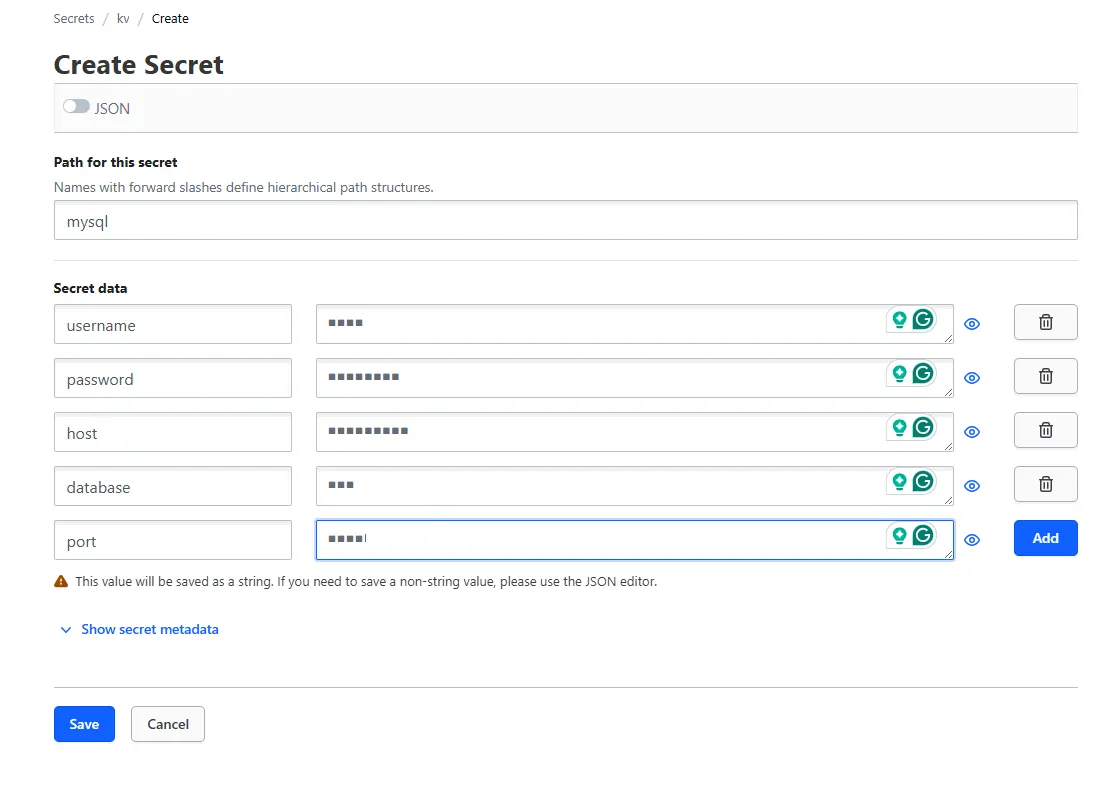Delete the username secret row
The height and width of the screenshot is (805, 1116).
coord(1045,322)
